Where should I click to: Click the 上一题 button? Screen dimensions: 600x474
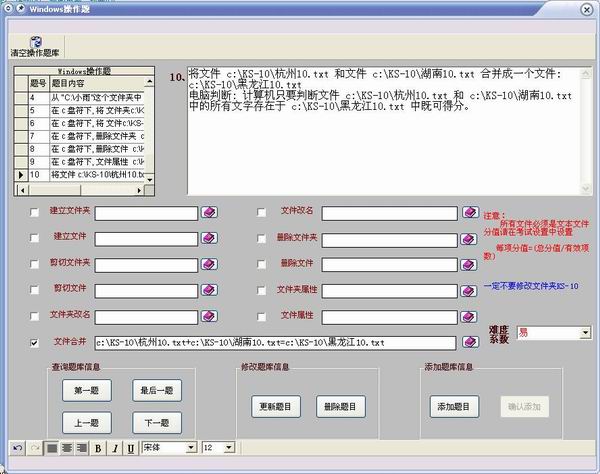87,423
